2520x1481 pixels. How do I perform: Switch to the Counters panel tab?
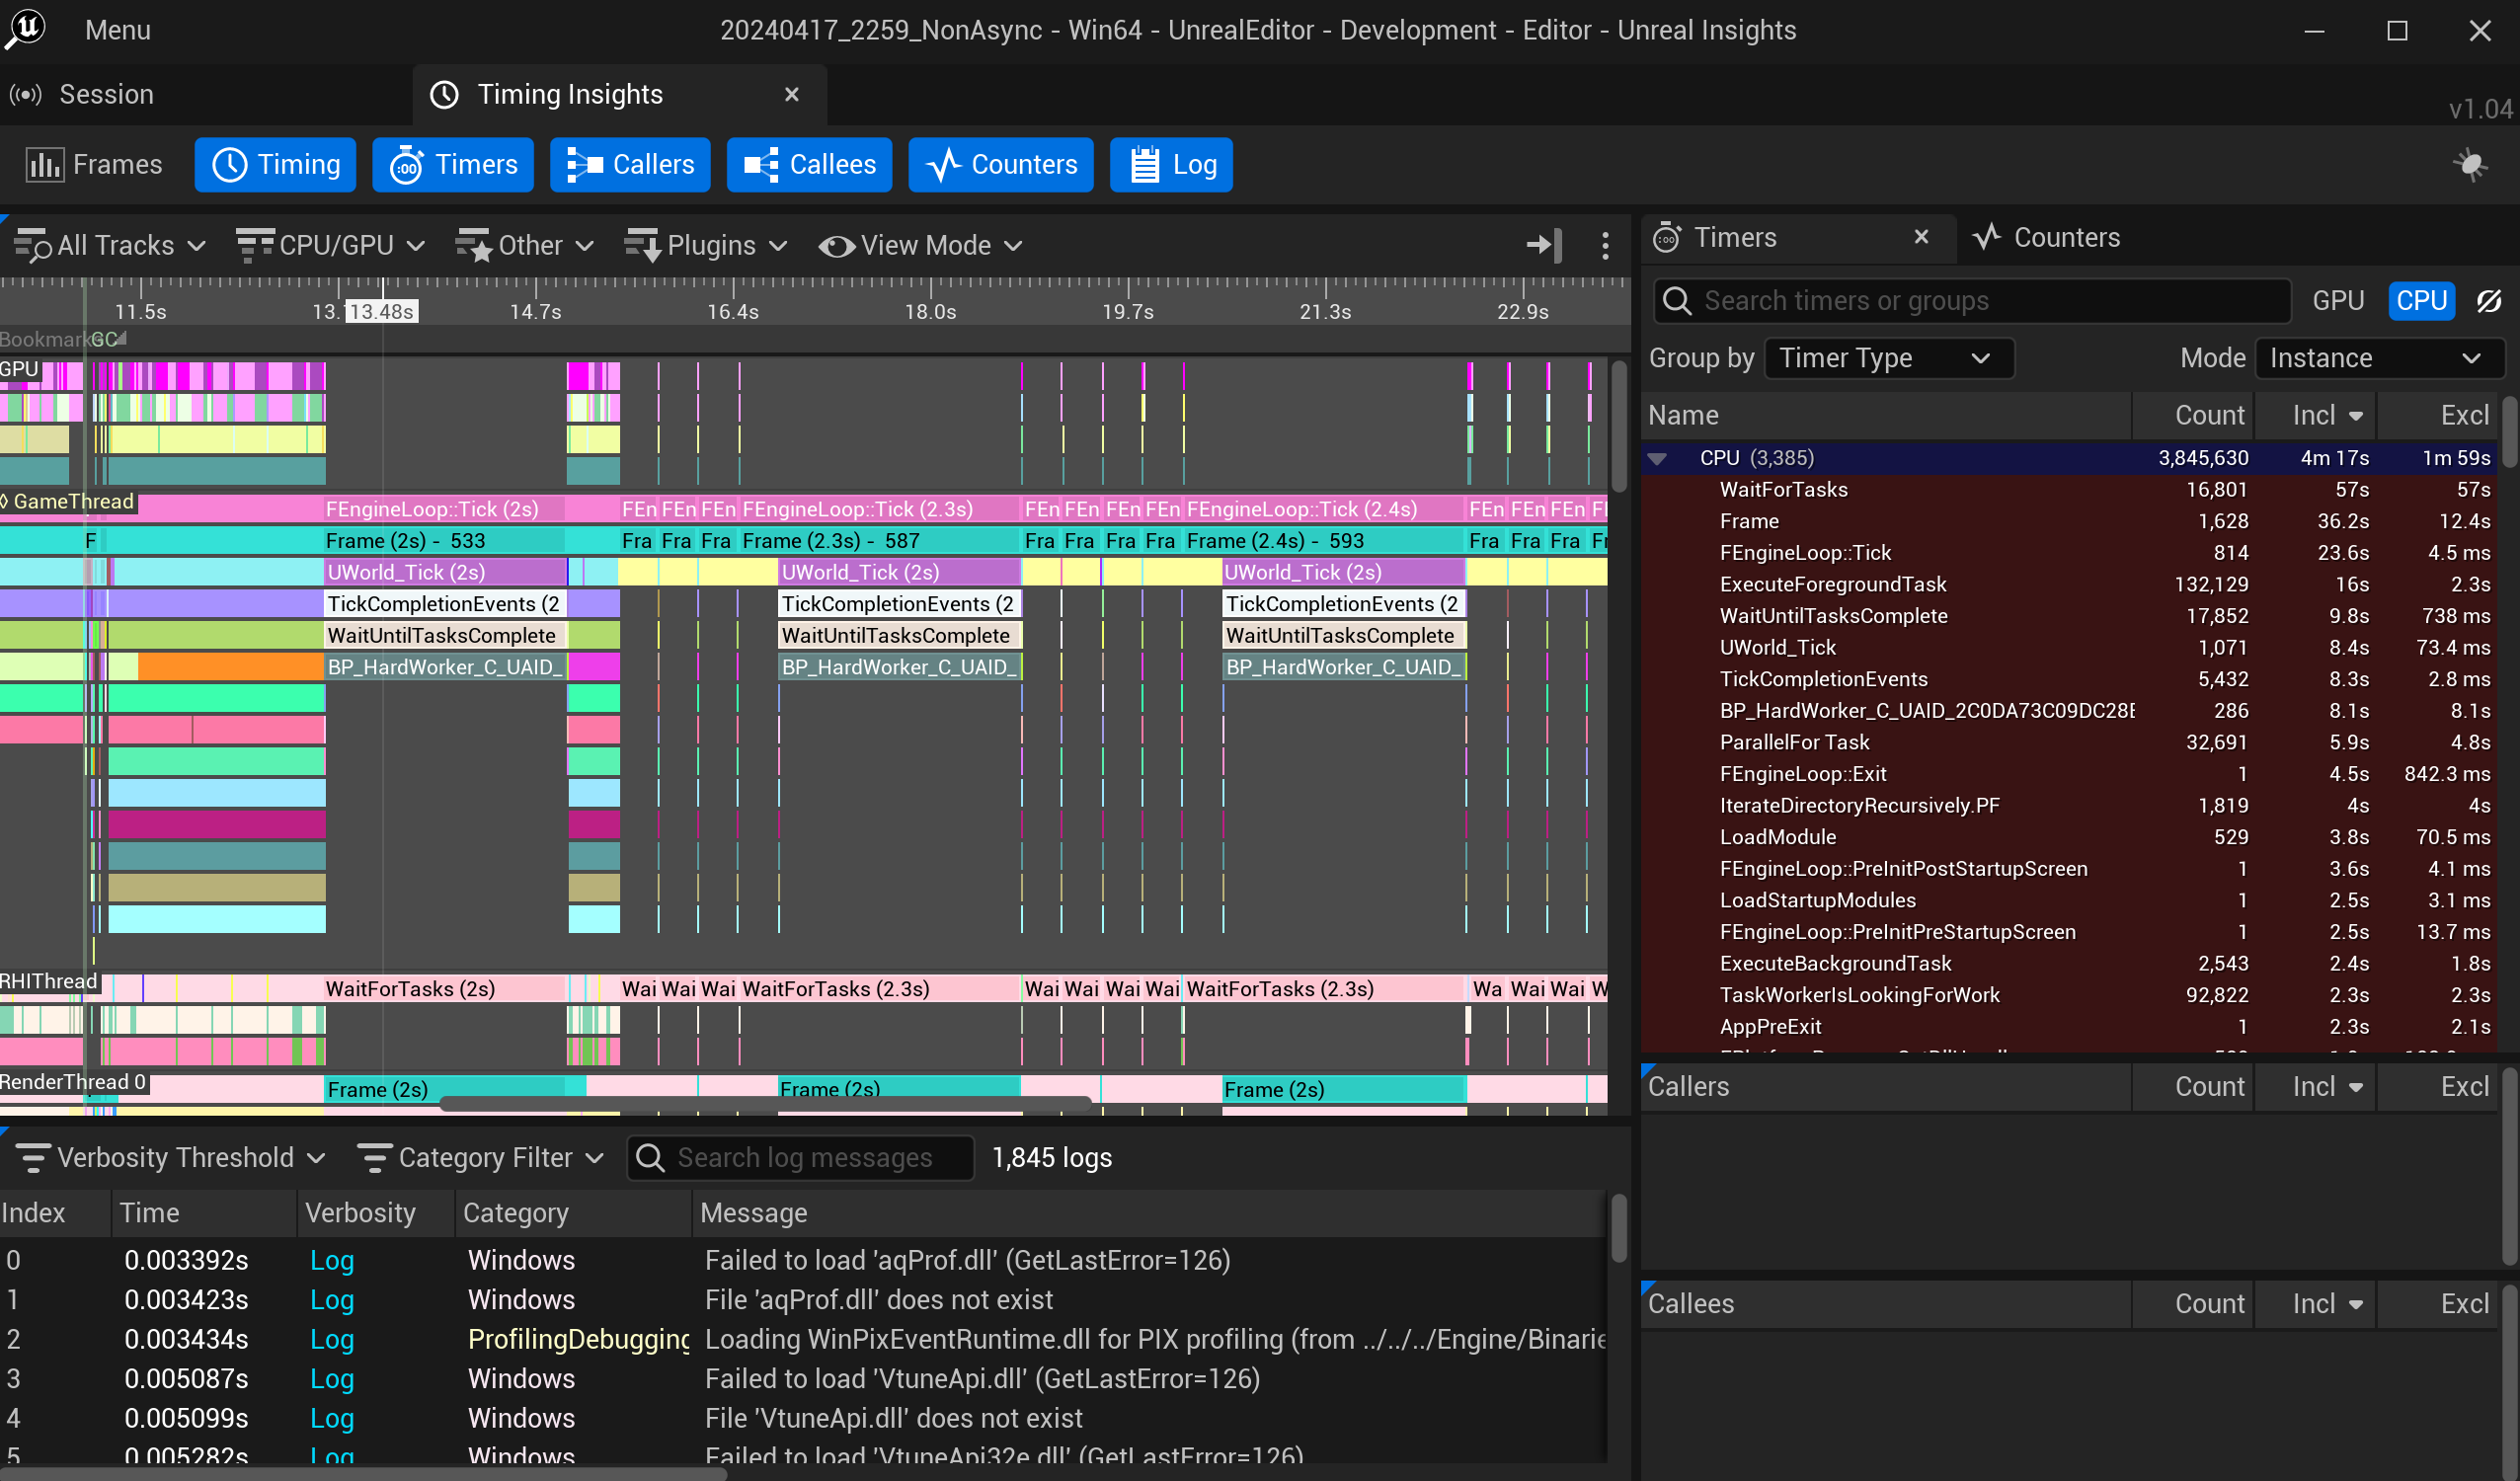pyautogui.click(x=2046, y=237)
